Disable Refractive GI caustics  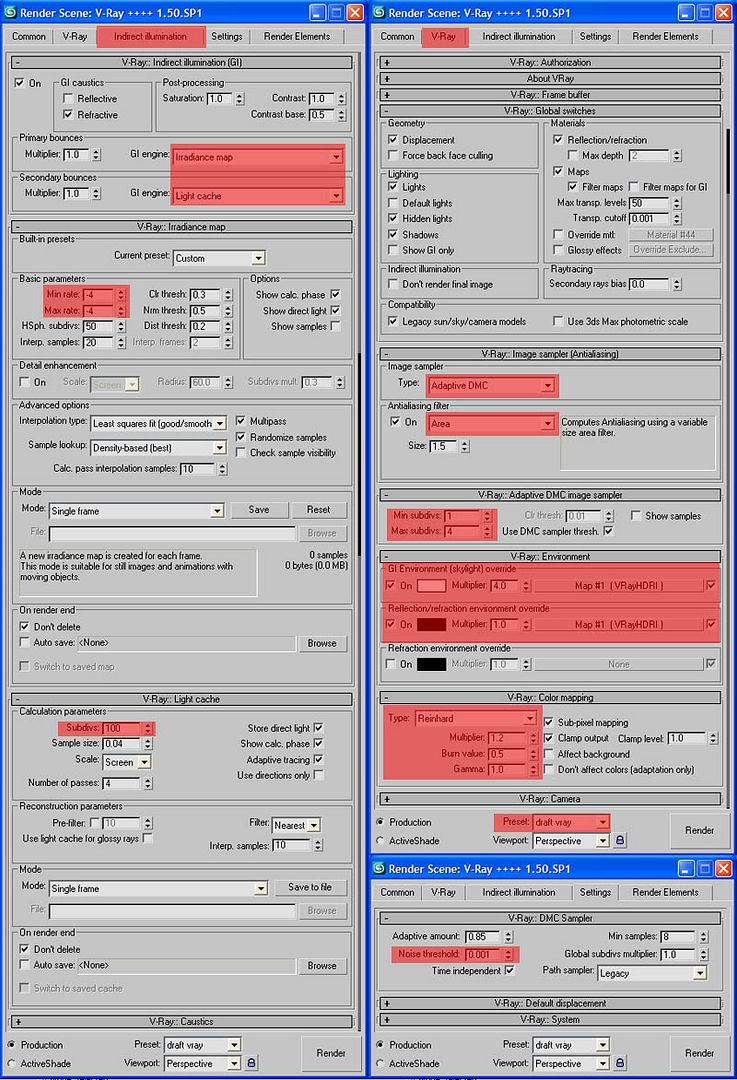(68, 114)
